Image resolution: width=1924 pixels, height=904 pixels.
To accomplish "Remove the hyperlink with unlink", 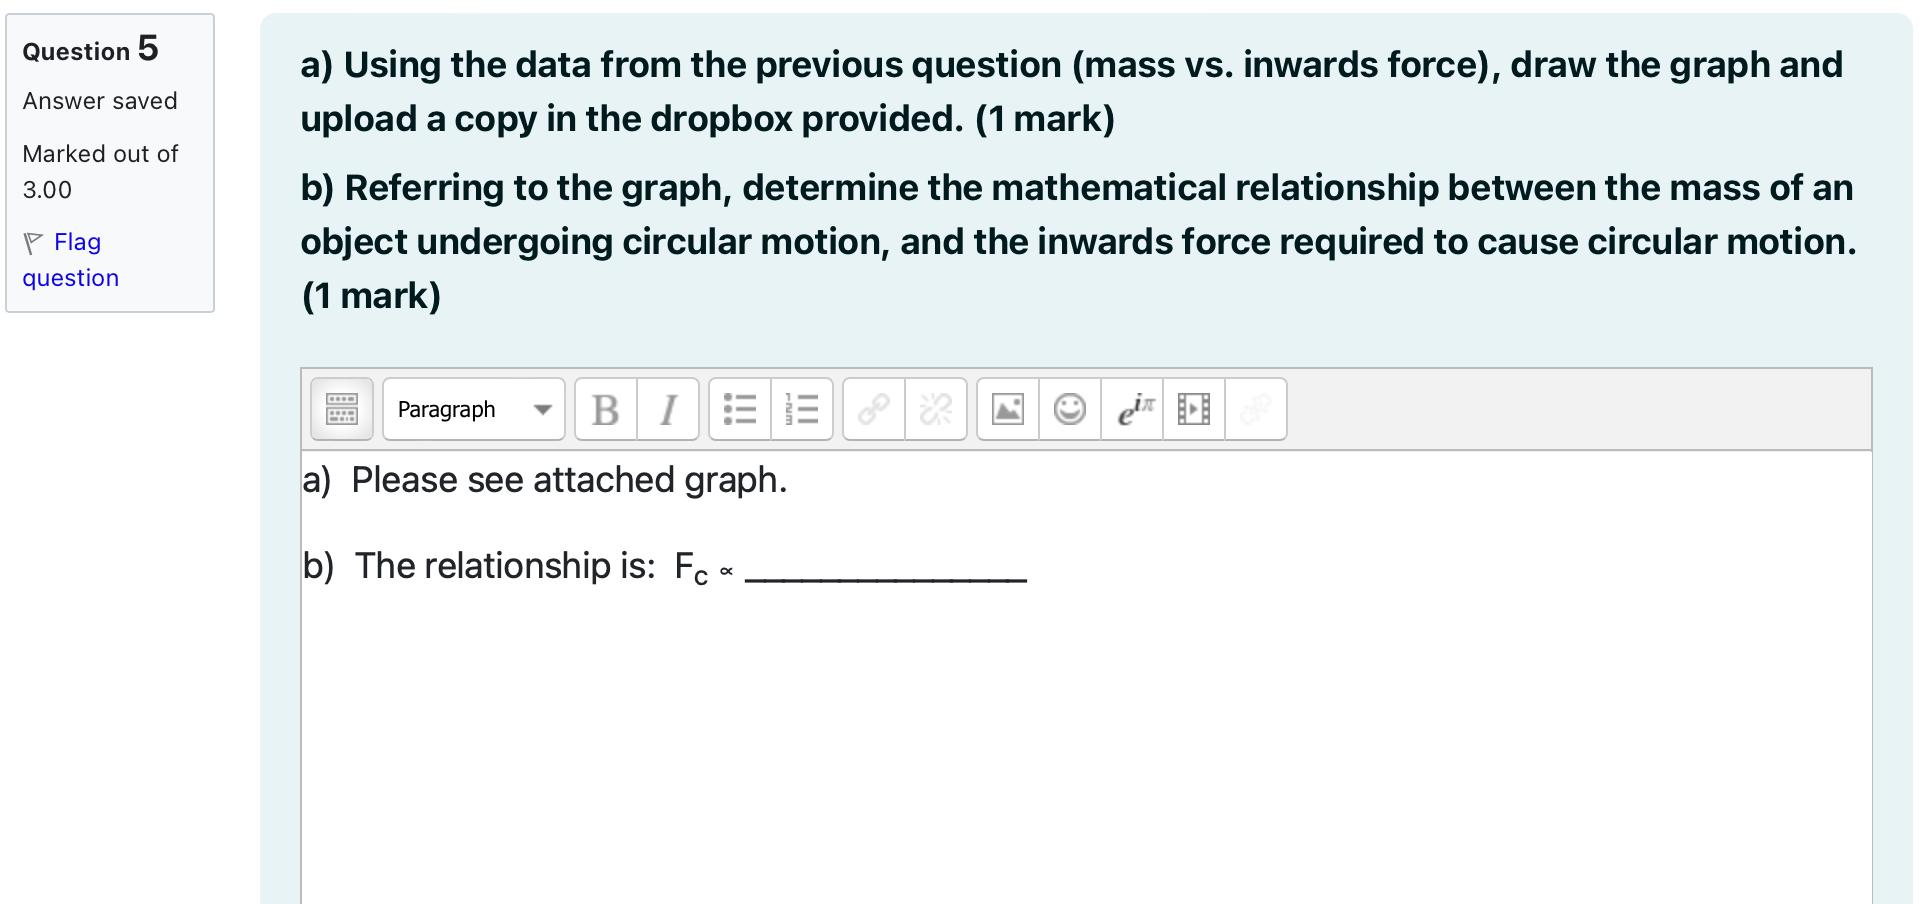I will pyautogui.click(x=934, y=409).
